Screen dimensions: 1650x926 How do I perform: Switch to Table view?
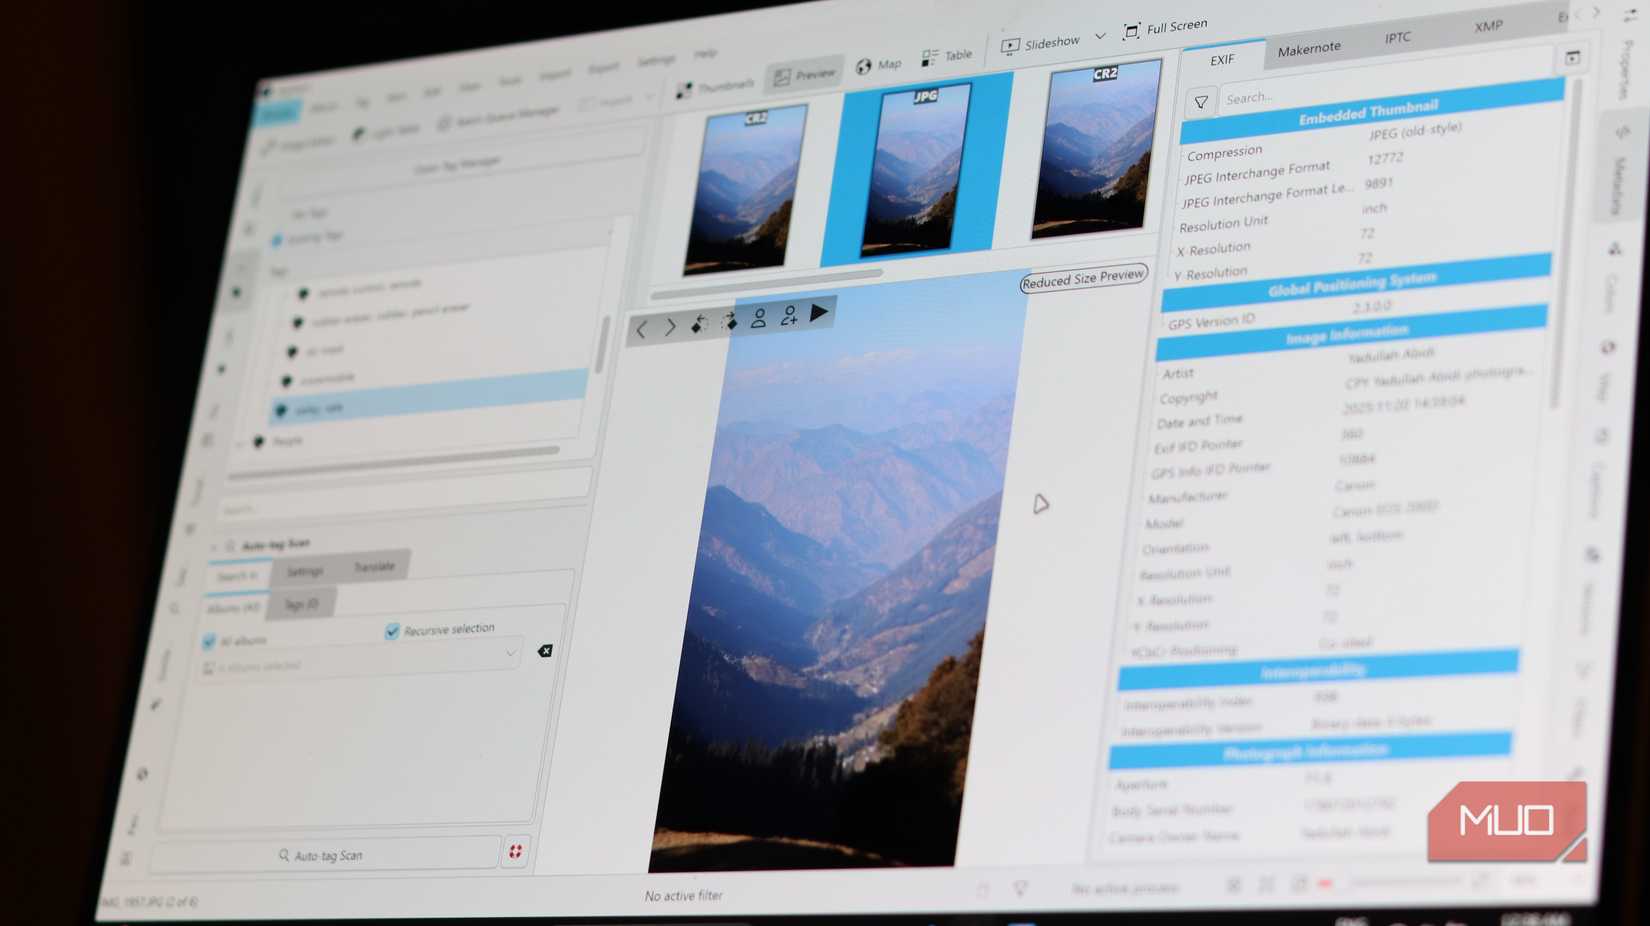pyautogui.click(x=947, y=55)
